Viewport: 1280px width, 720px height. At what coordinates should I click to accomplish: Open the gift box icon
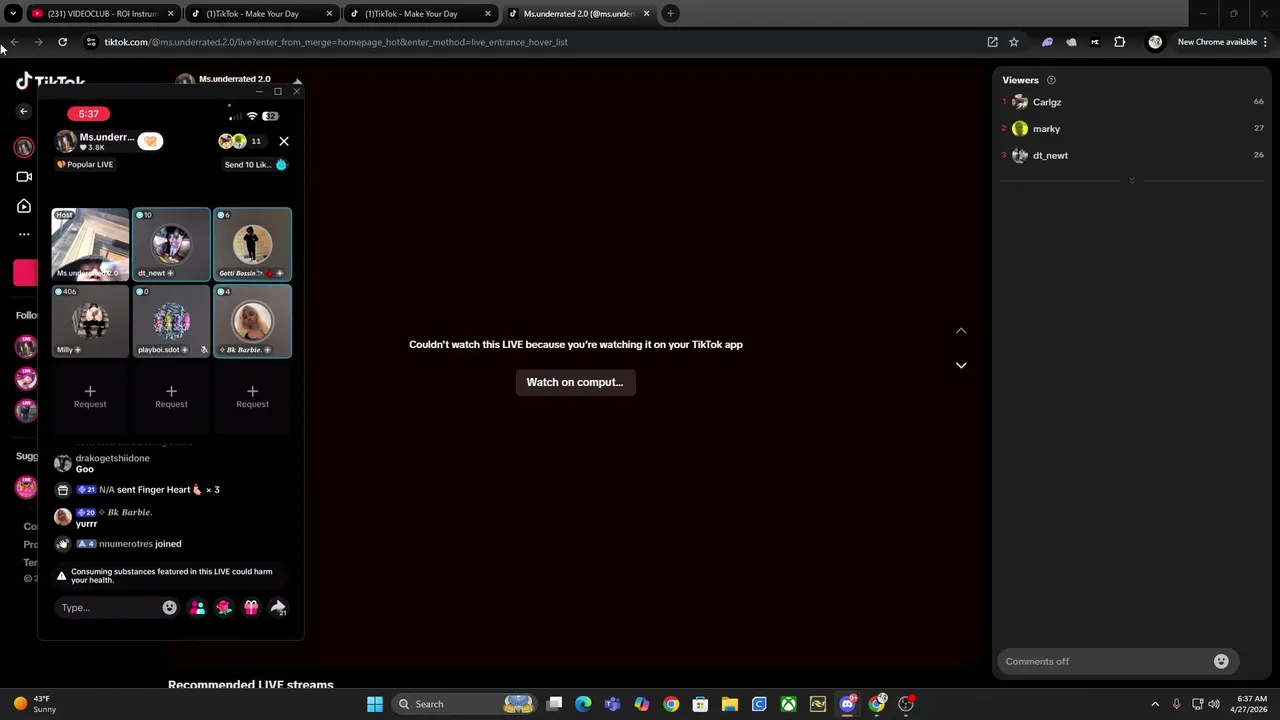[251, 607]
